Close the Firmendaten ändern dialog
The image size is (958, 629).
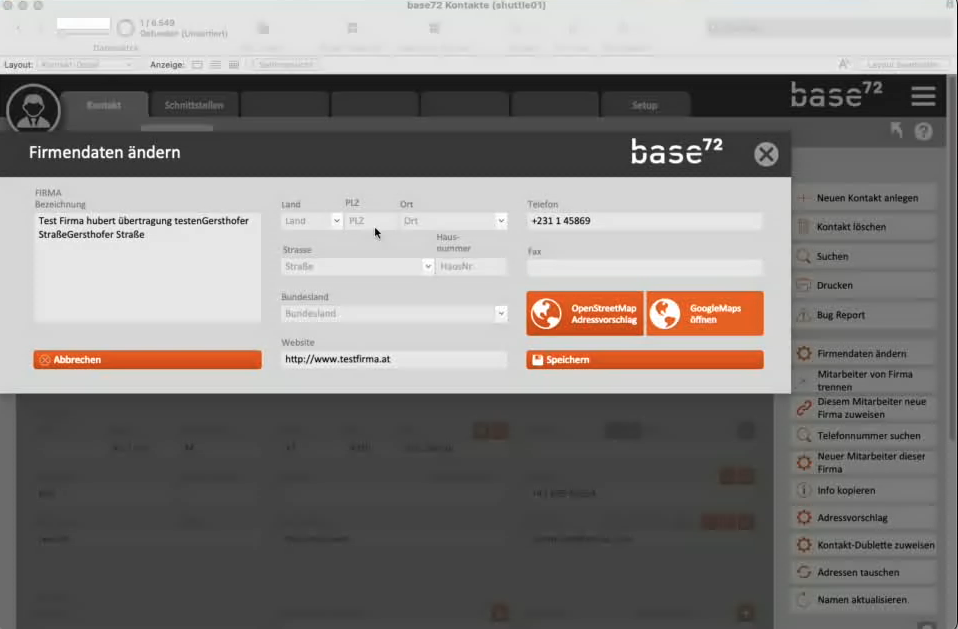[x=766, y=154]
